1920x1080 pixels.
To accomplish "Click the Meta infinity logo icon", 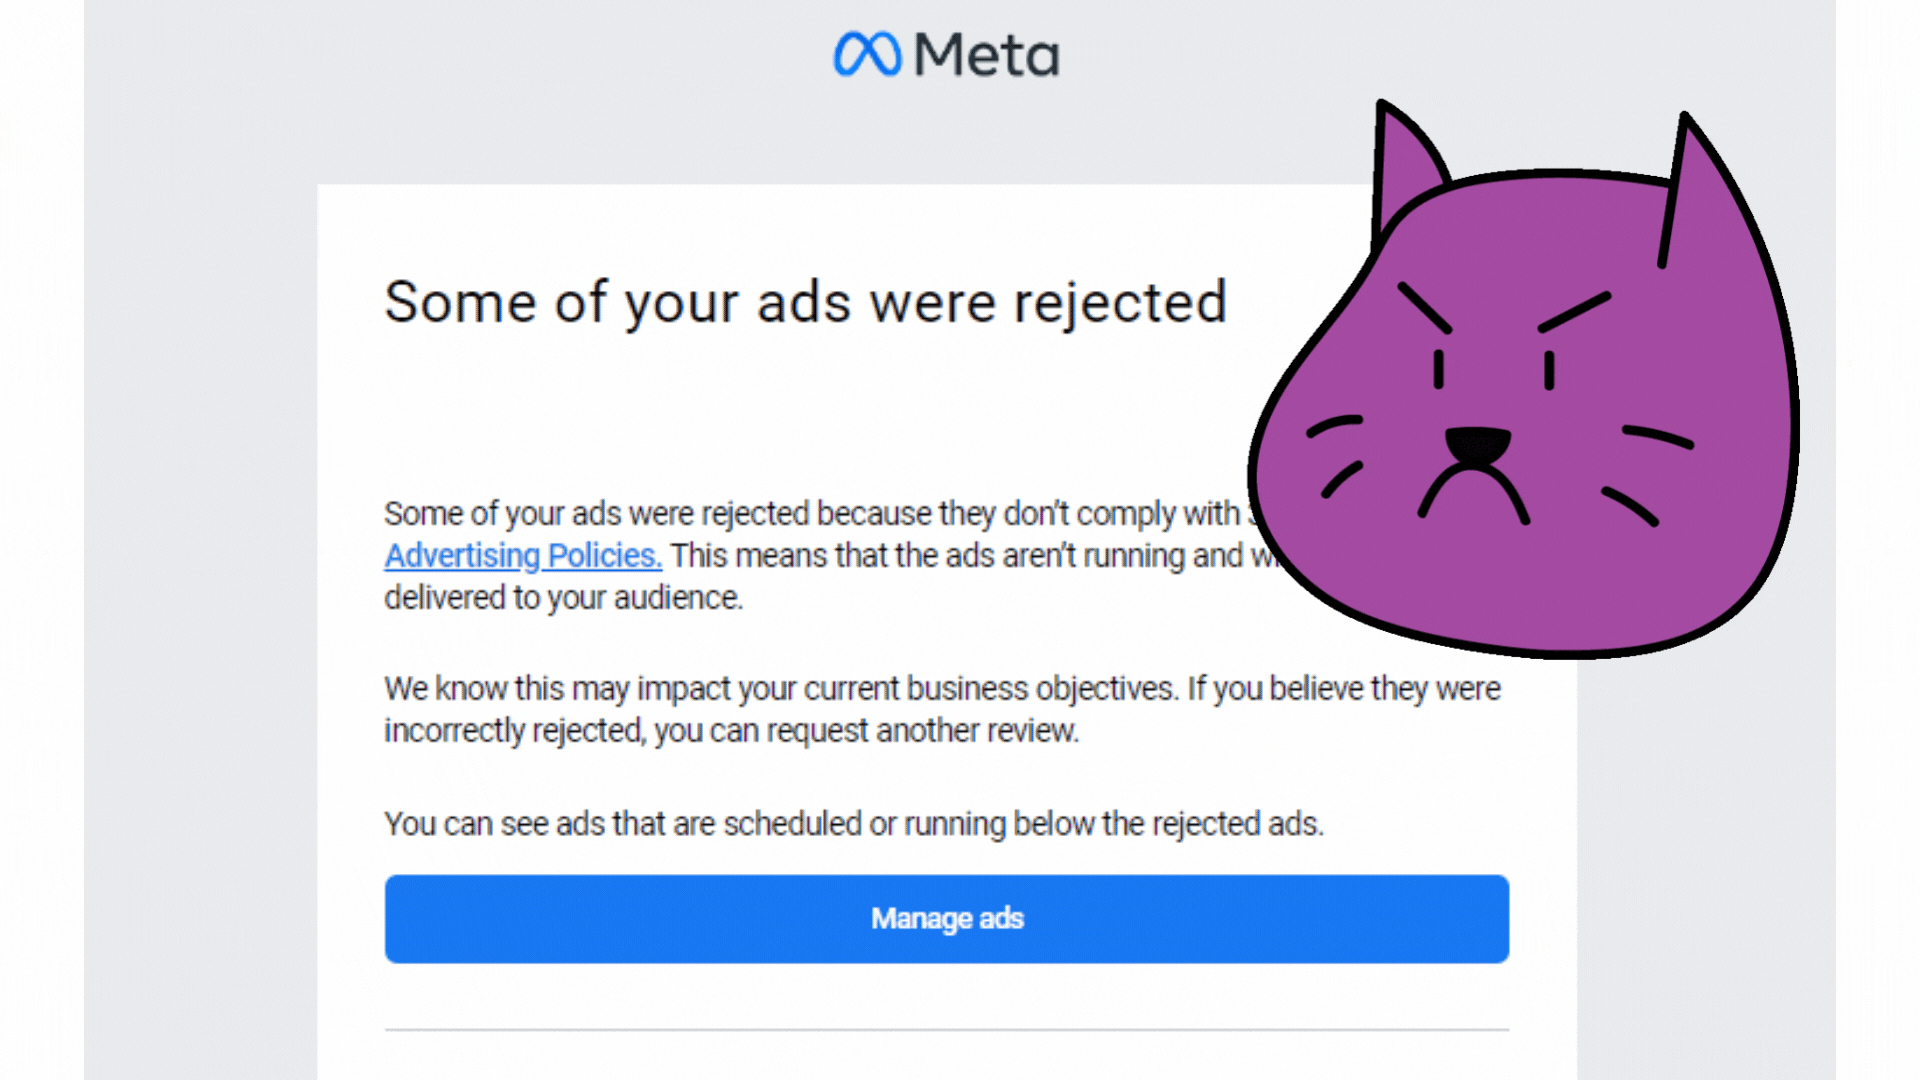I will (869, 53).
